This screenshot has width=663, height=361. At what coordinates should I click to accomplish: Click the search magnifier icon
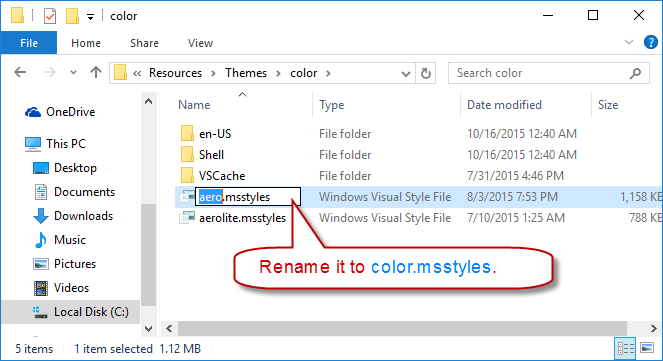[x=635, y=74]
